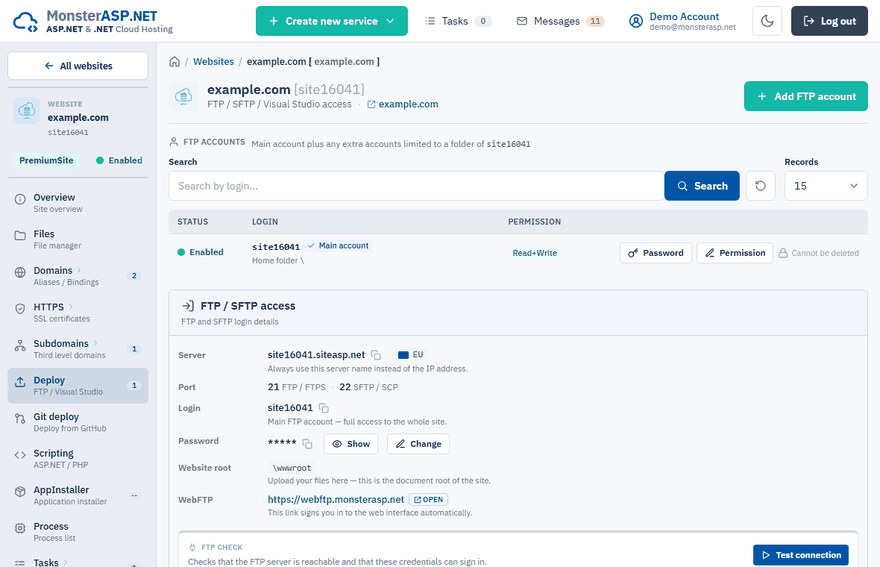Click the Scripting code brackets icon
The width and height of the screenshot is (880, 567).
(x=20, y=455)
